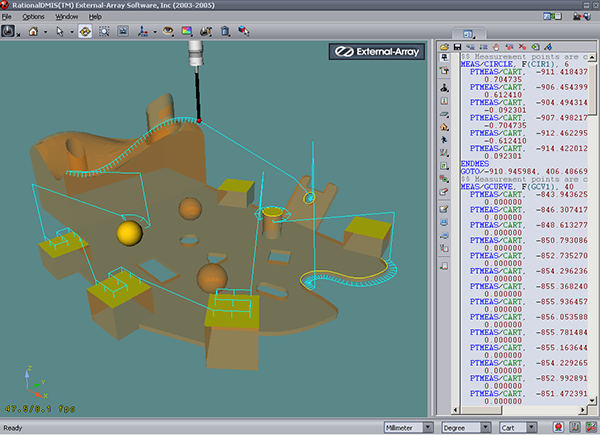
Task: Open the Window menu
Action: pos(67,17)
